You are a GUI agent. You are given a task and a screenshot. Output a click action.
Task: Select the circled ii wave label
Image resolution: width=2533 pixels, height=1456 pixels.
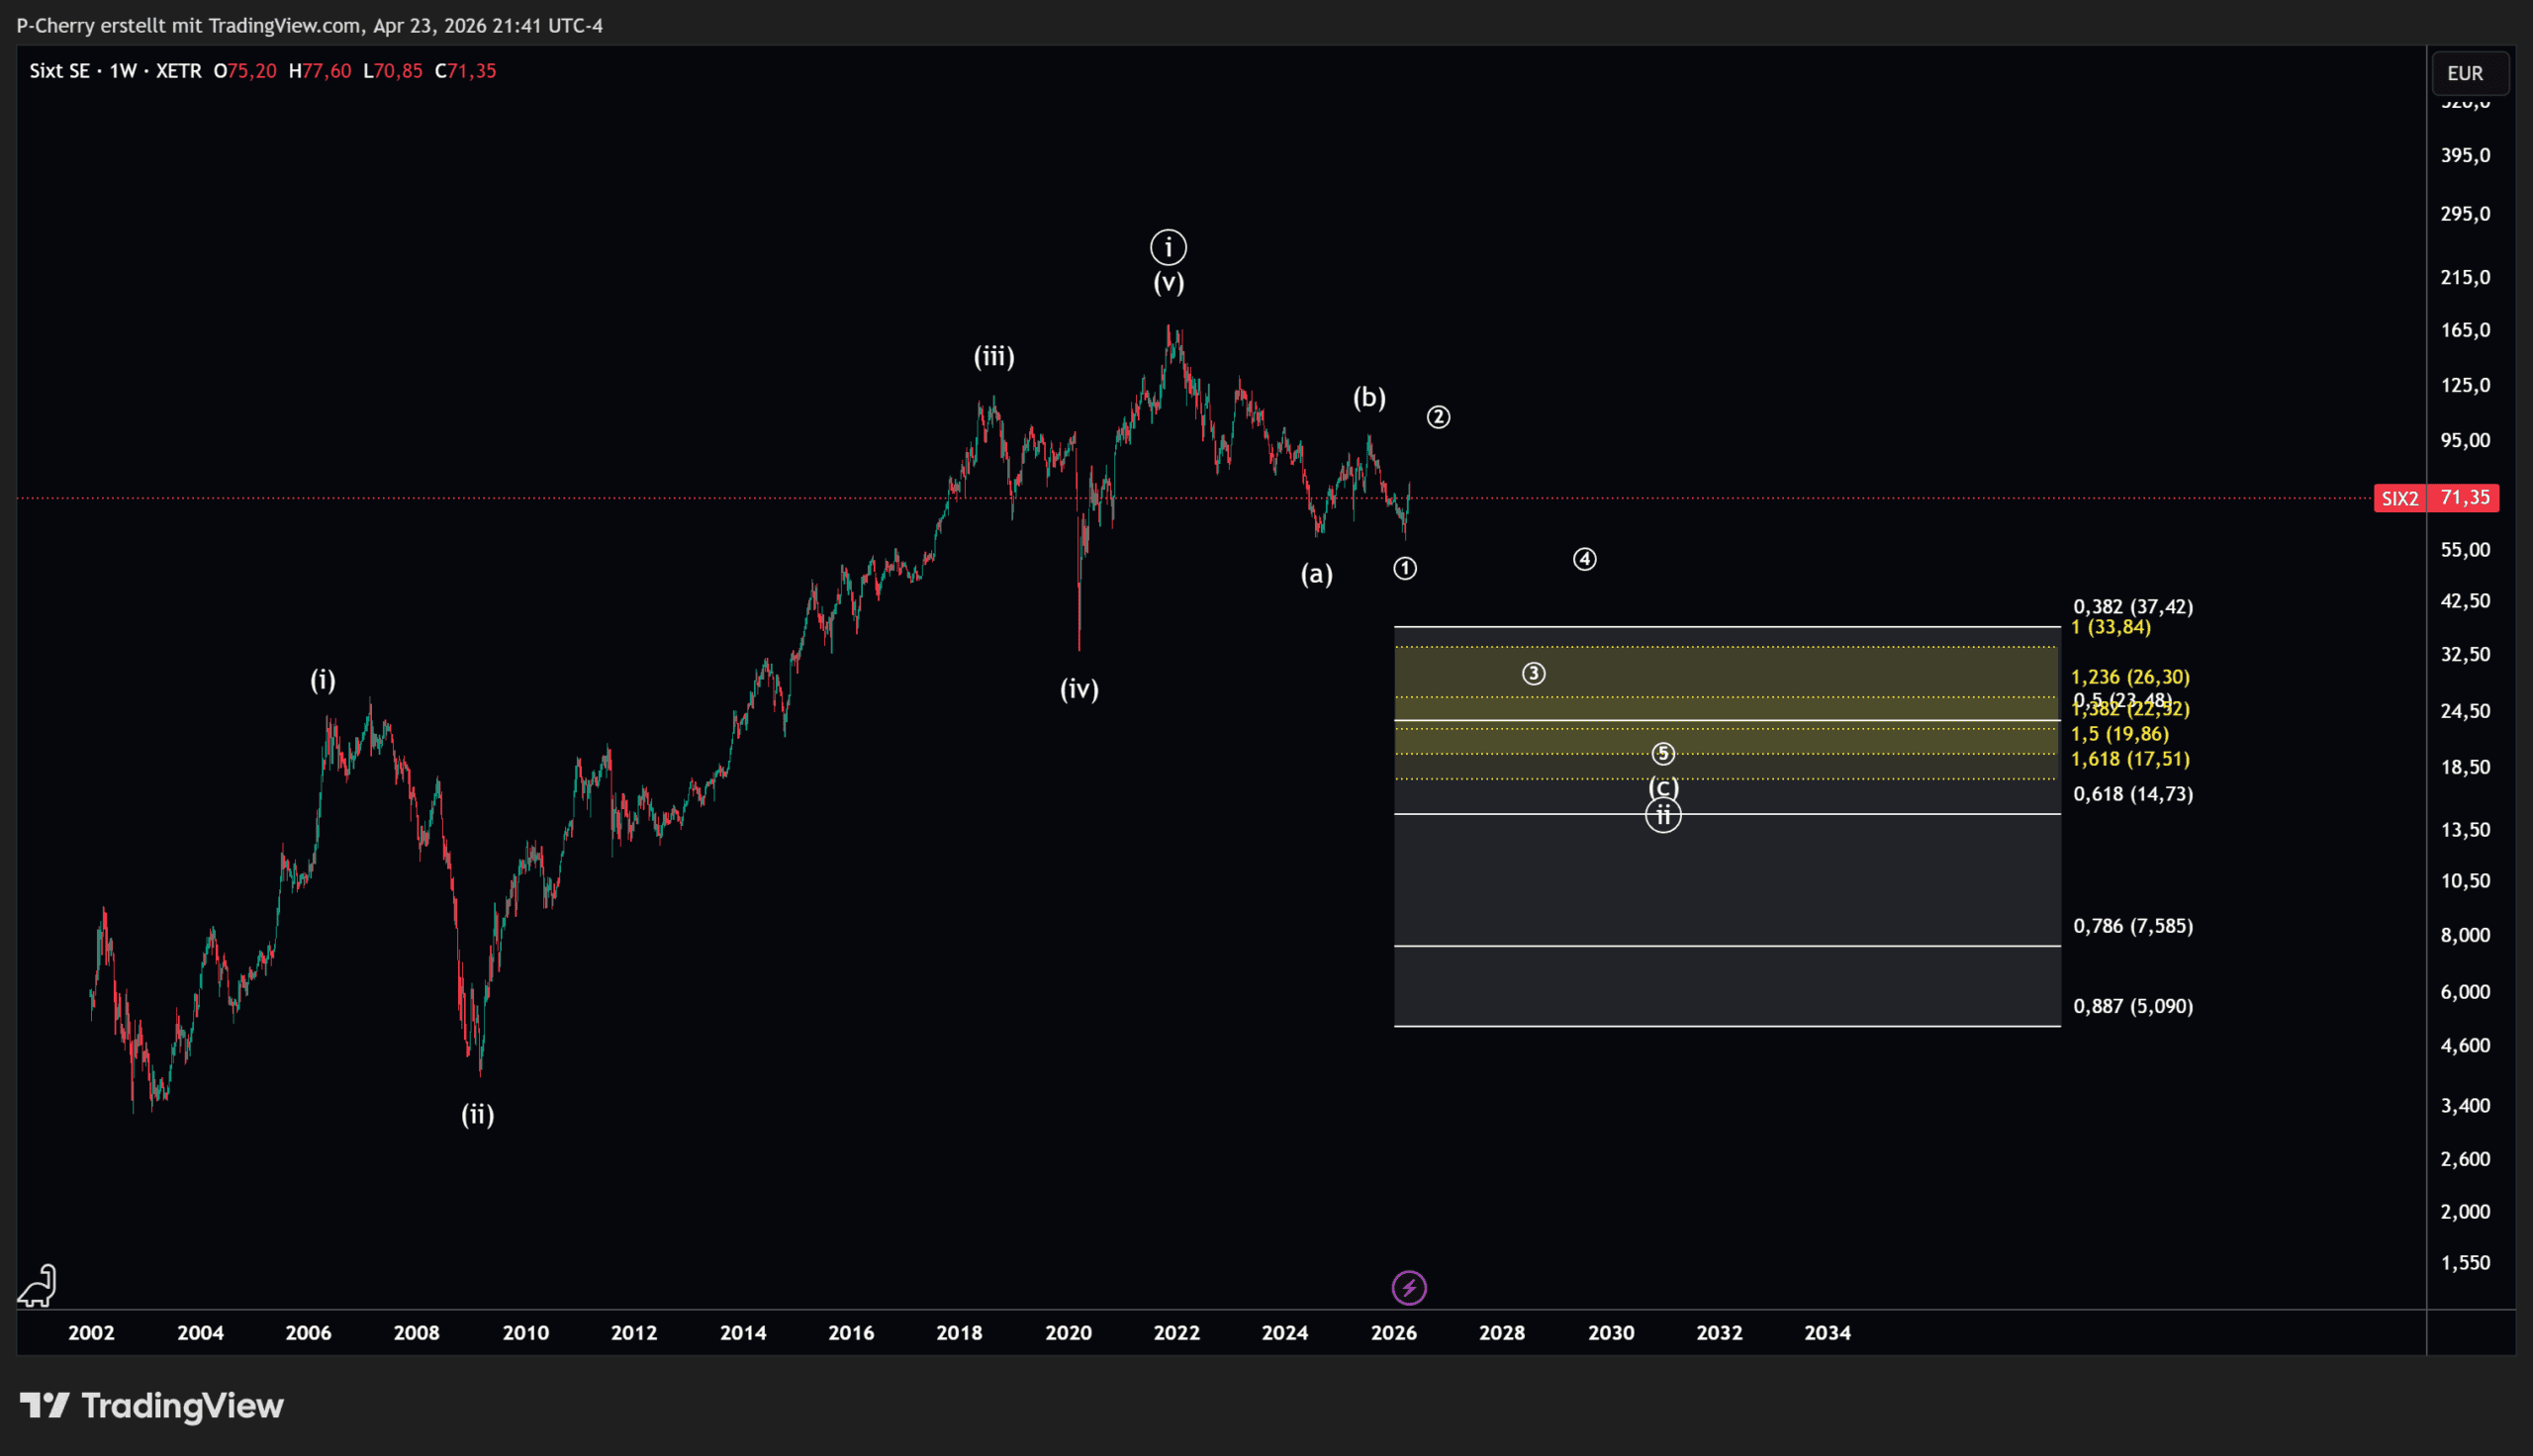click(1663, 816)
